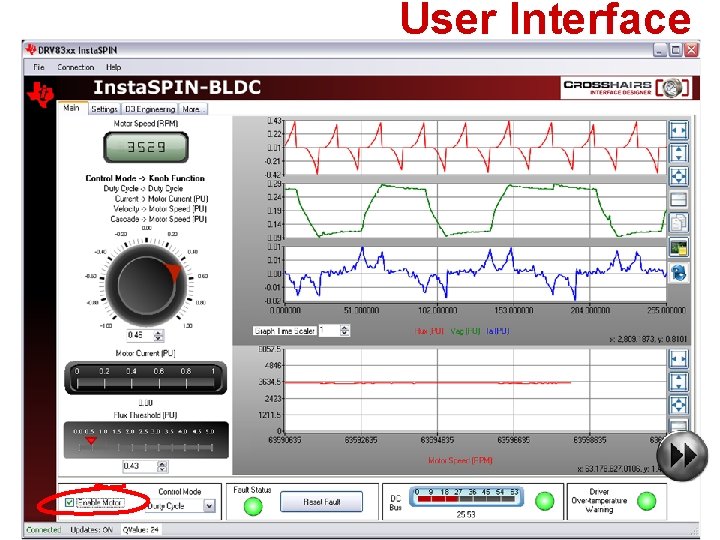Click the DRV83xx InstaSPIN title bar icon
Viewport: 720px width, 540px height.
coord(31,49)
